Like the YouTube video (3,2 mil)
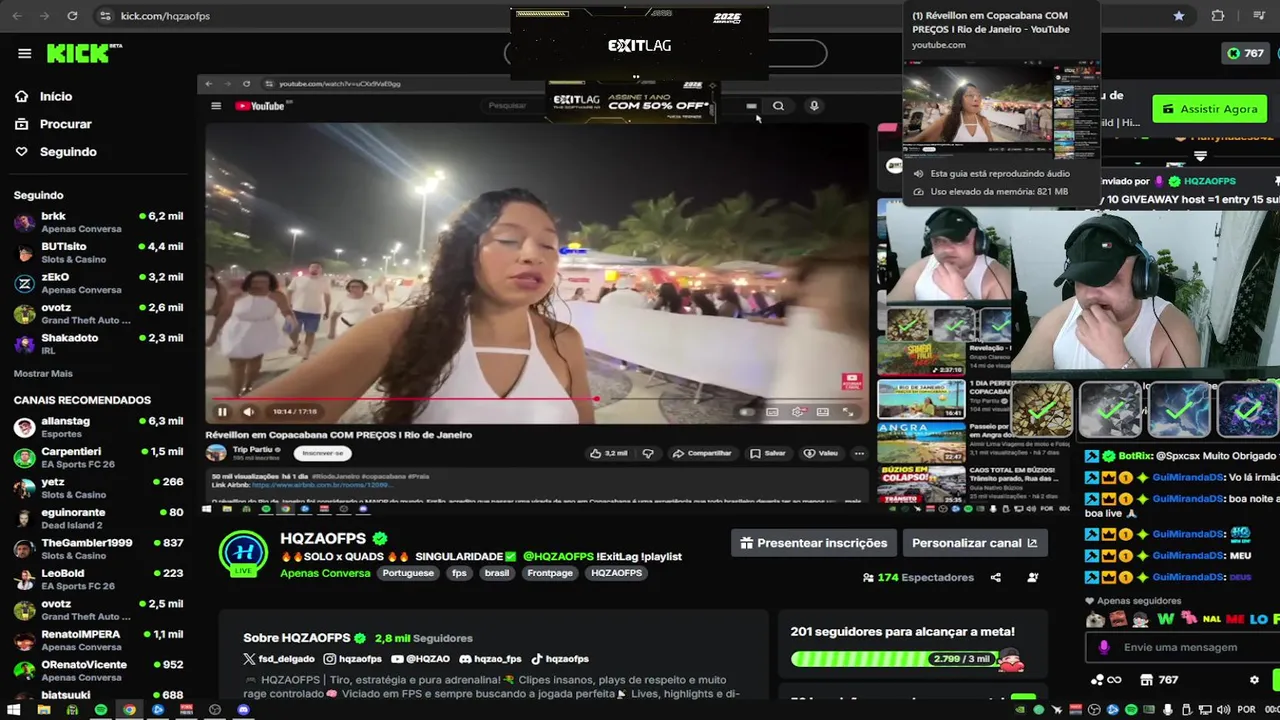This screenshot has height=720, width=1280. 608,453
